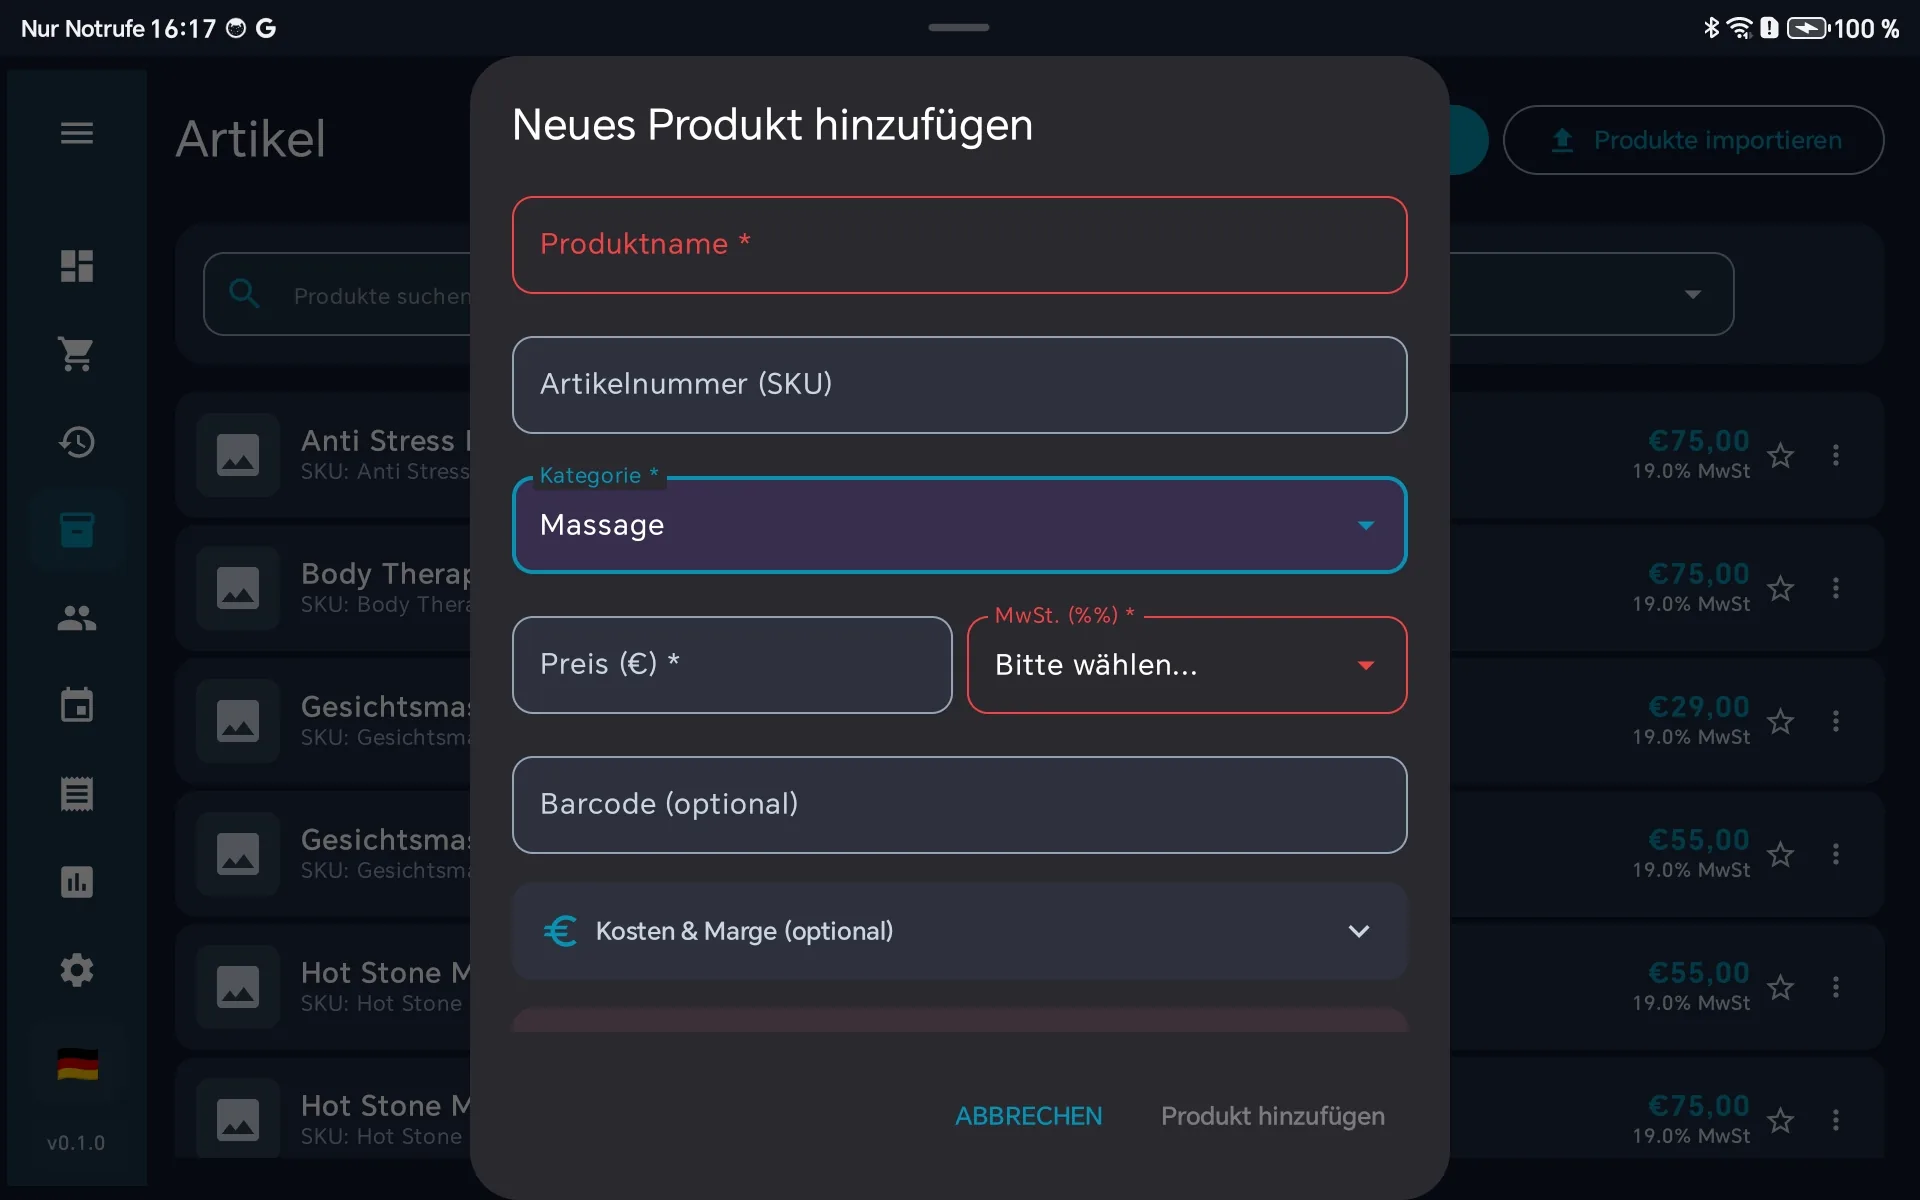
Task: Open the Kategorie dropdown showing Massage
Action: [x=960, y=525]
